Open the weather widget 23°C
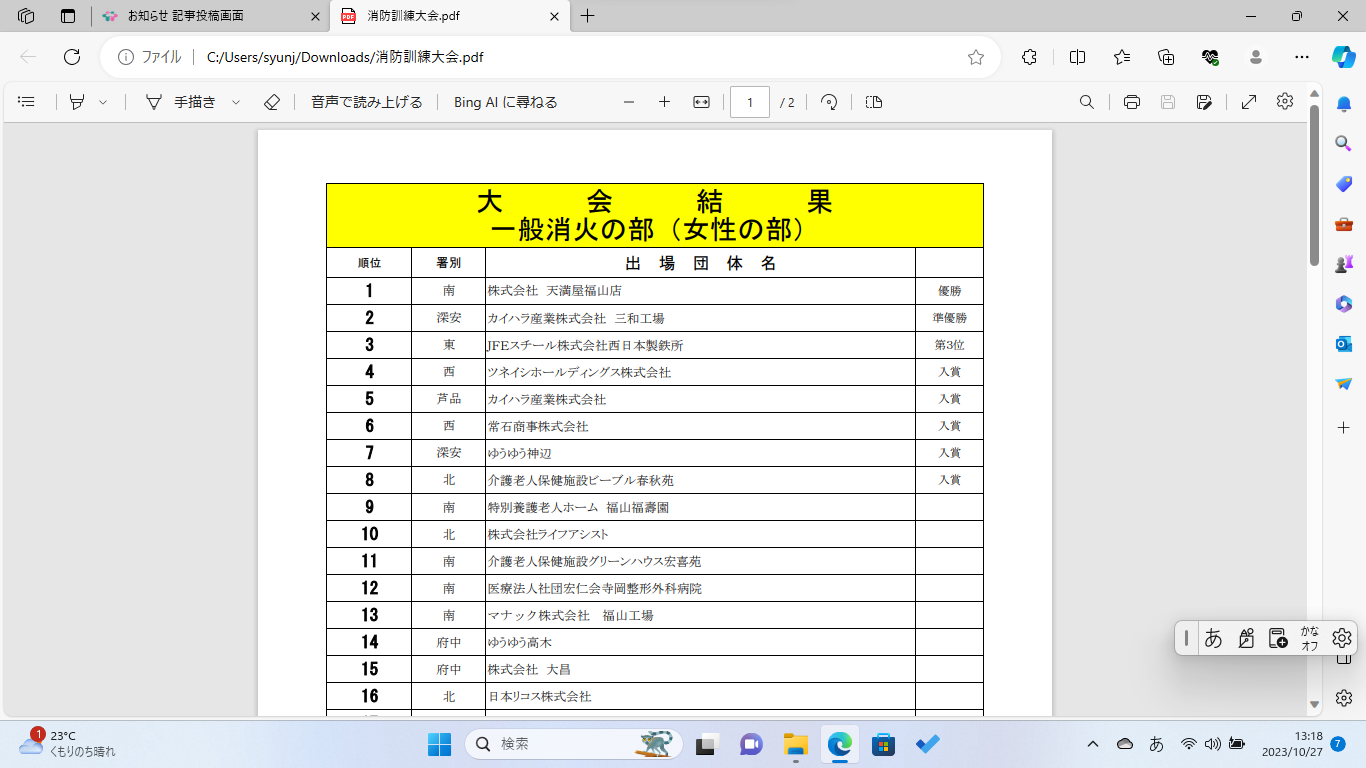This screenshot has width=1366, height=768. (x=68, y=743)
